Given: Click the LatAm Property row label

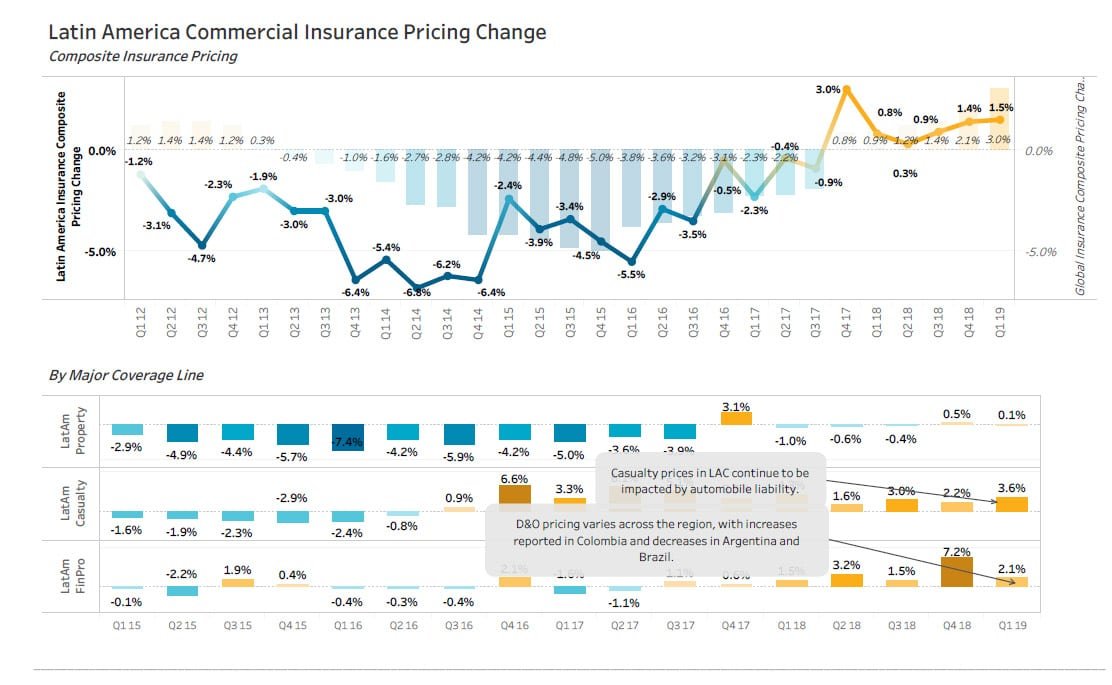Looking at the screenshot, I should coord(75,431).
